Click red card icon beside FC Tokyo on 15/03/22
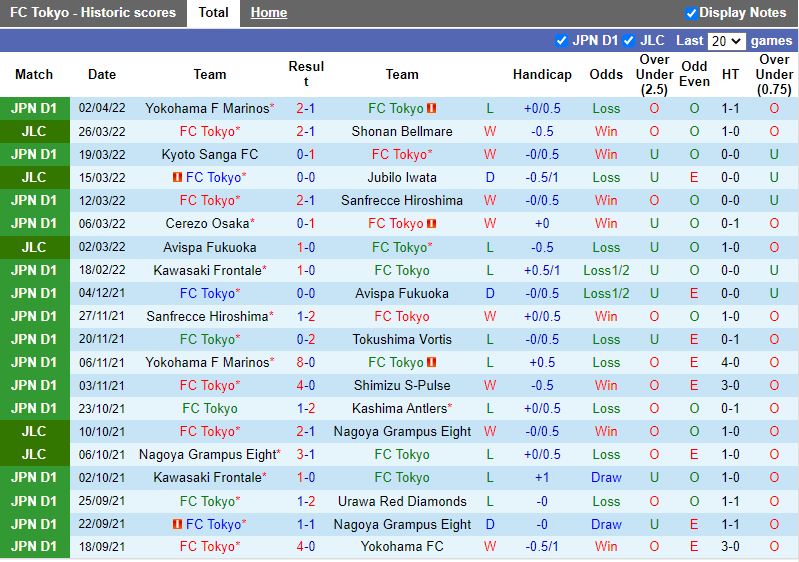Screen dimensions: 799x562 tap(176, 177)
